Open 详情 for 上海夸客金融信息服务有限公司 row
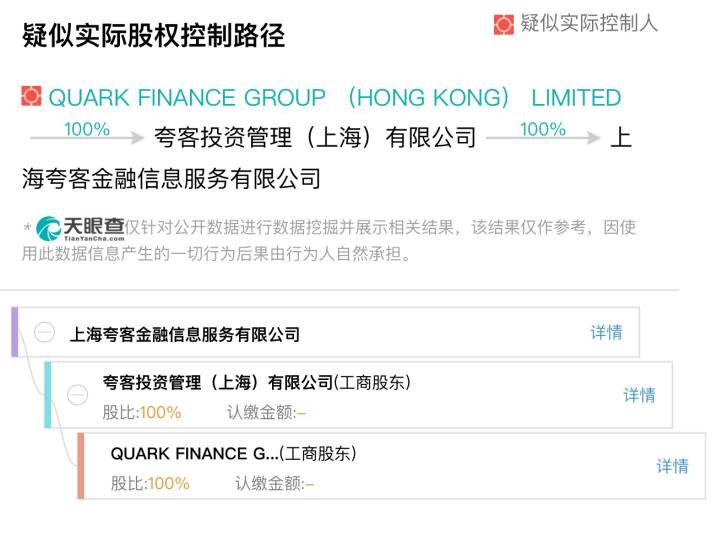 point(606,333)
